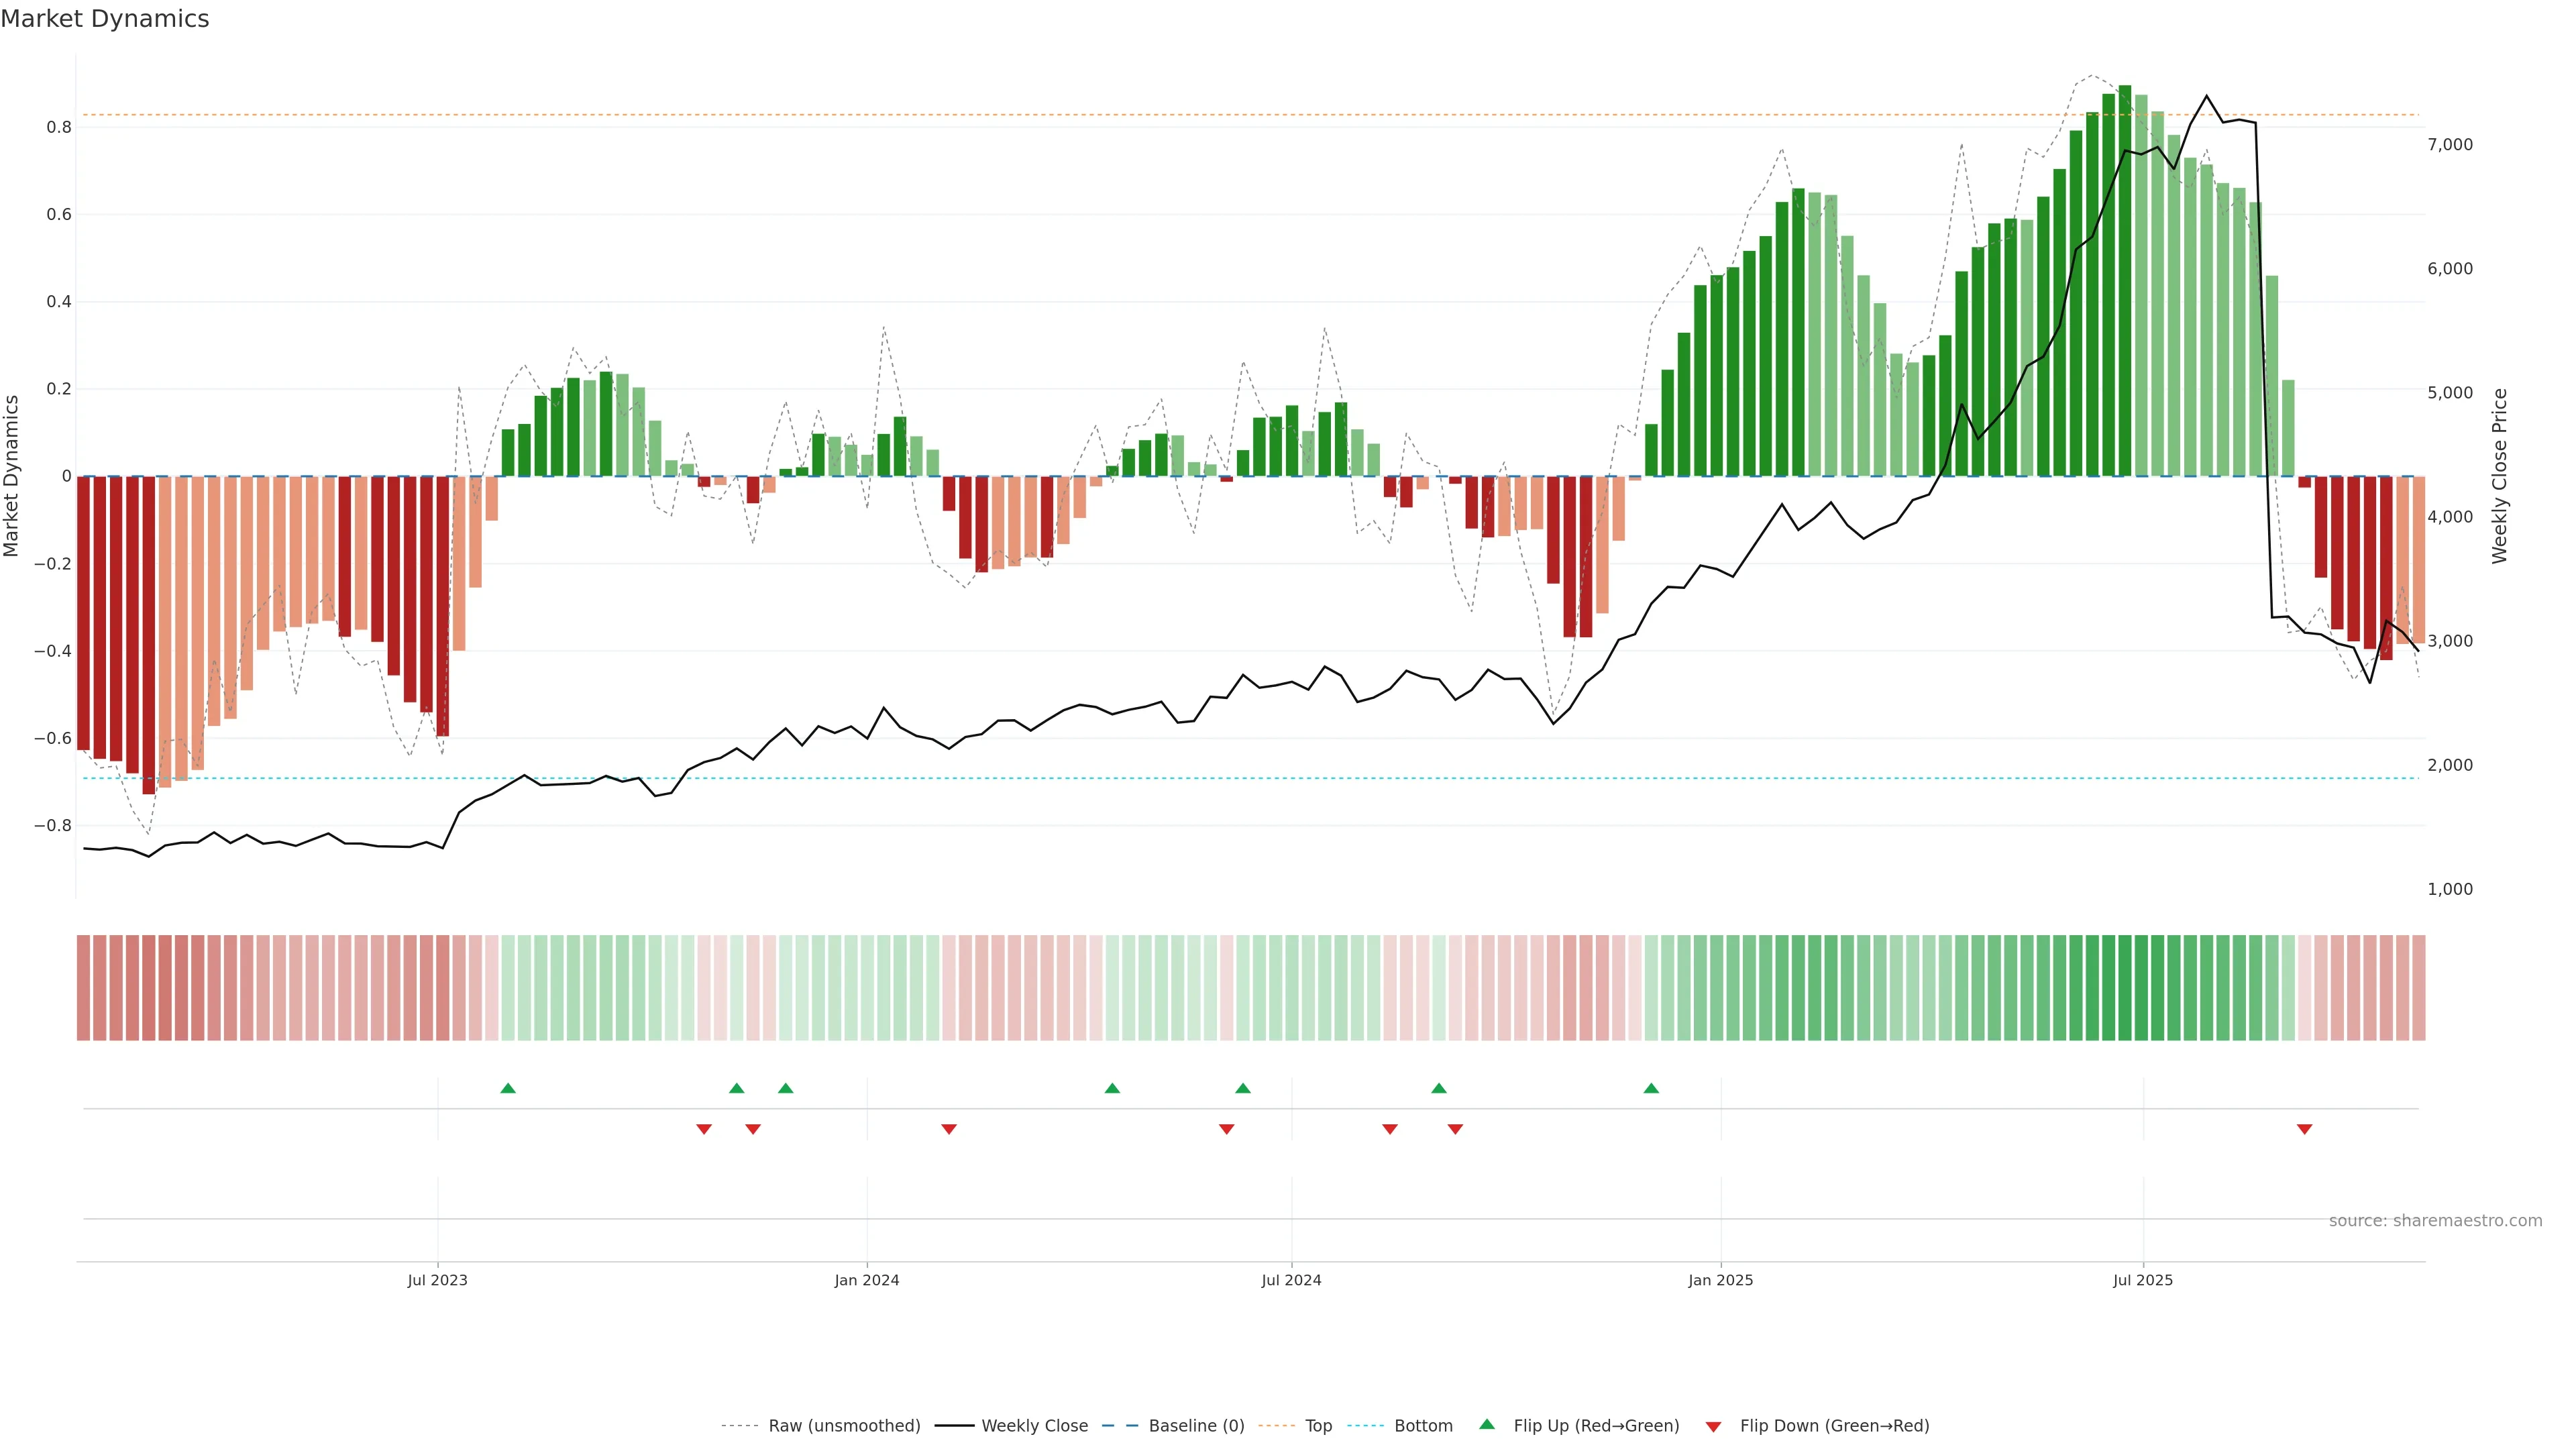
Task: Click the last green flip-up marker before Jan 2025
Action: pyautogui.click(x=1651, y=1088)
